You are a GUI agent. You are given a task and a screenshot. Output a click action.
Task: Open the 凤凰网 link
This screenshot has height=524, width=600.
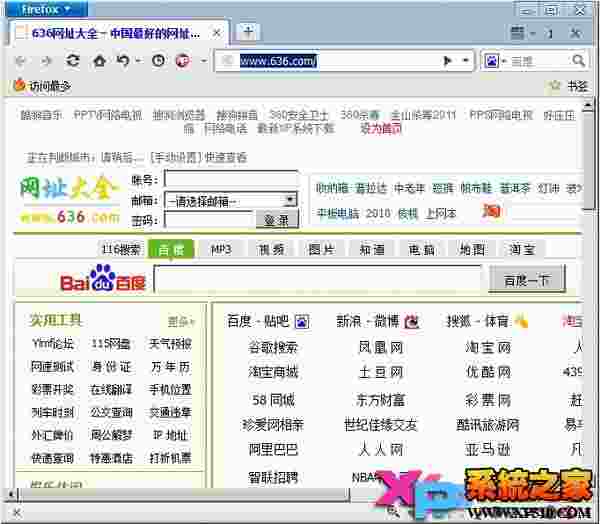pos(381,347)
